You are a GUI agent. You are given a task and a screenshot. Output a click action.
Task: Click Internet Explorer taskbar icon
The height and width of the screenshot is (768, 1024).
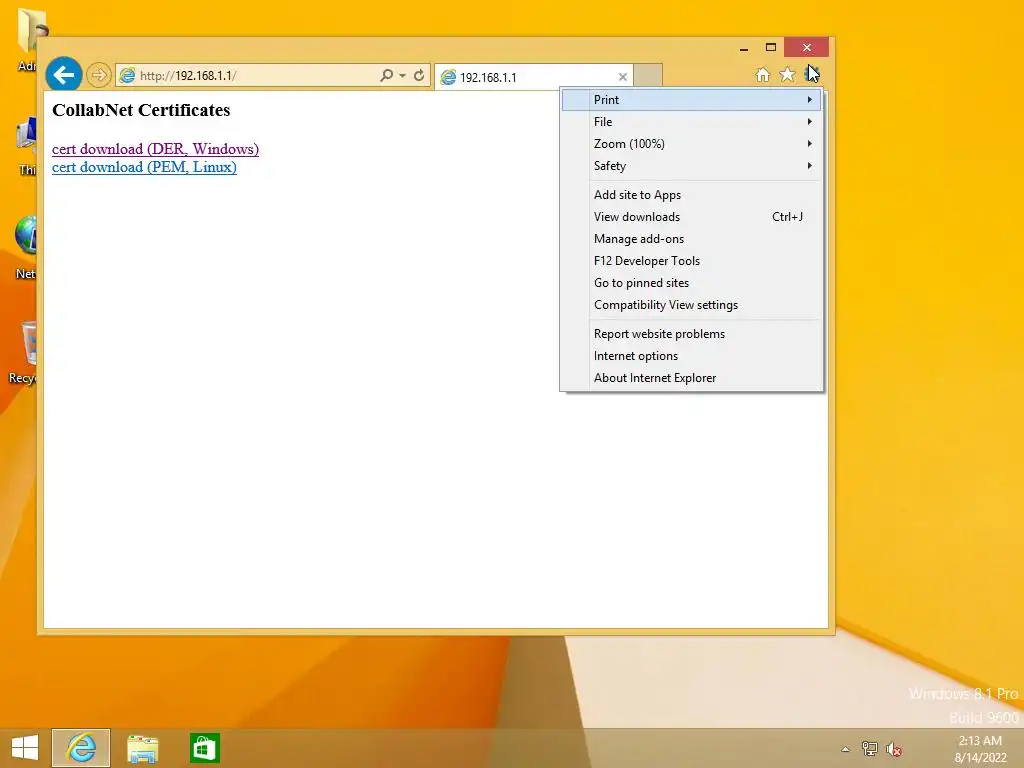(81, 748)
